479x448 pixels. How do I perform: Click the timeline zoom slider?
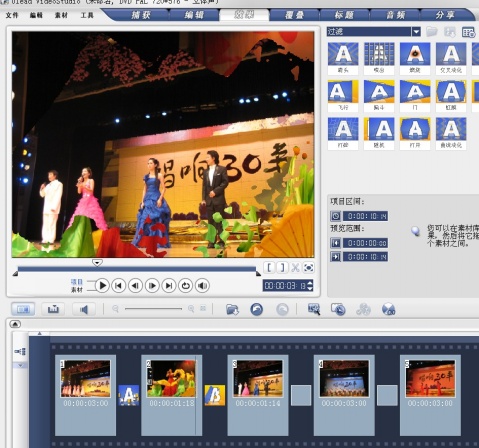(153, 309)
